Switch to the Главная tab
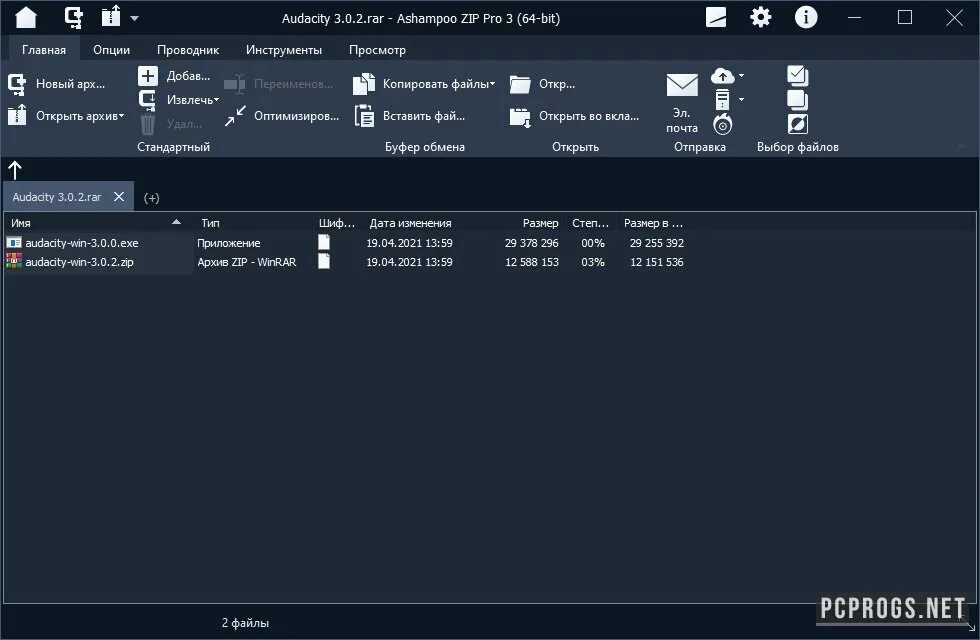Image resolution: width=980 pixels, height=640 pixels. pos(44,49)
